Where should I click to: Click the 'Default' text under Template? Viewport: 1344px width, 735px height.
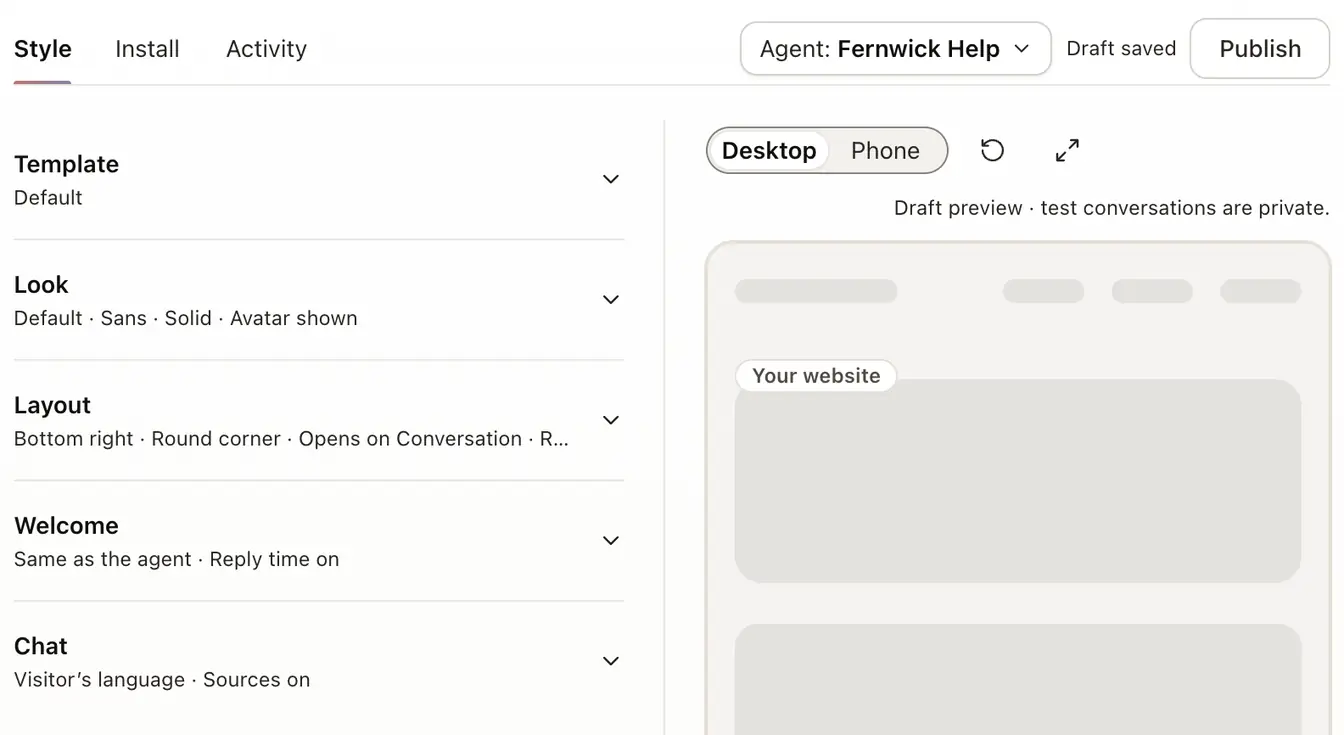[48, 198]
